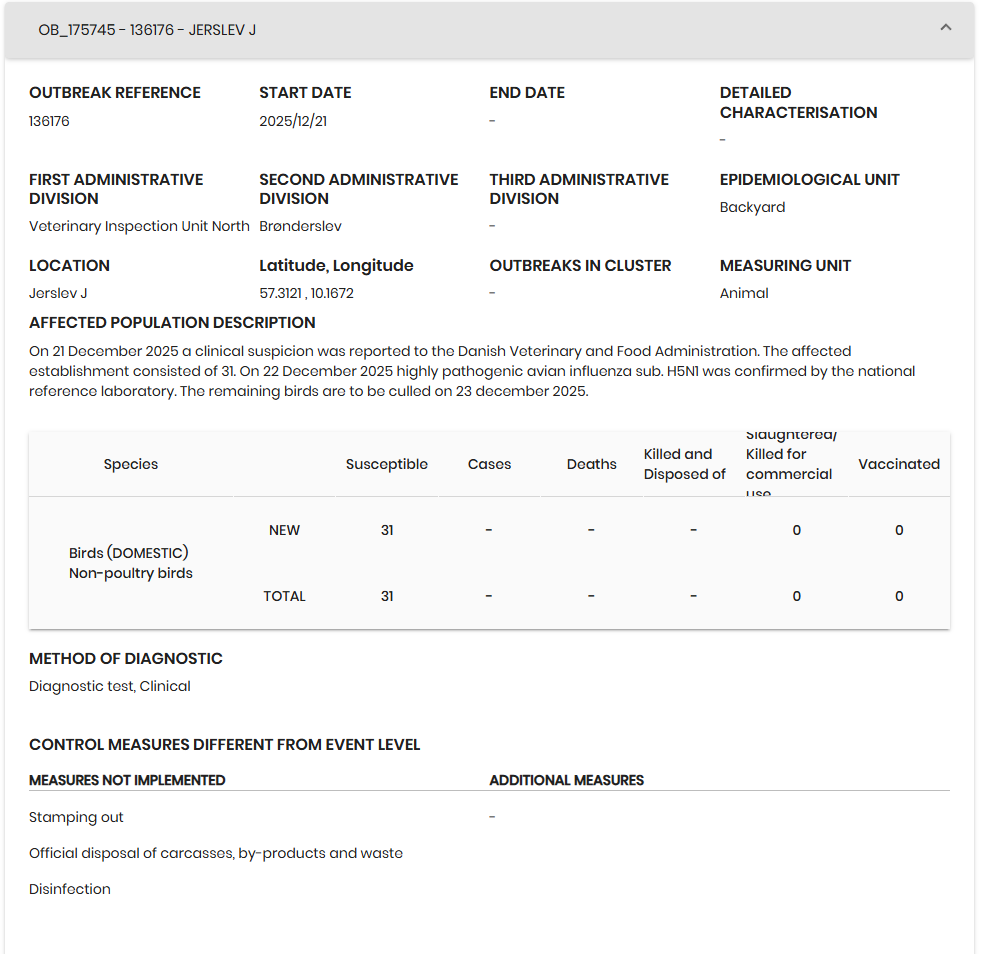
Task: Click the Diagnostic test, Clinical method text
Action: click(109, 686)
